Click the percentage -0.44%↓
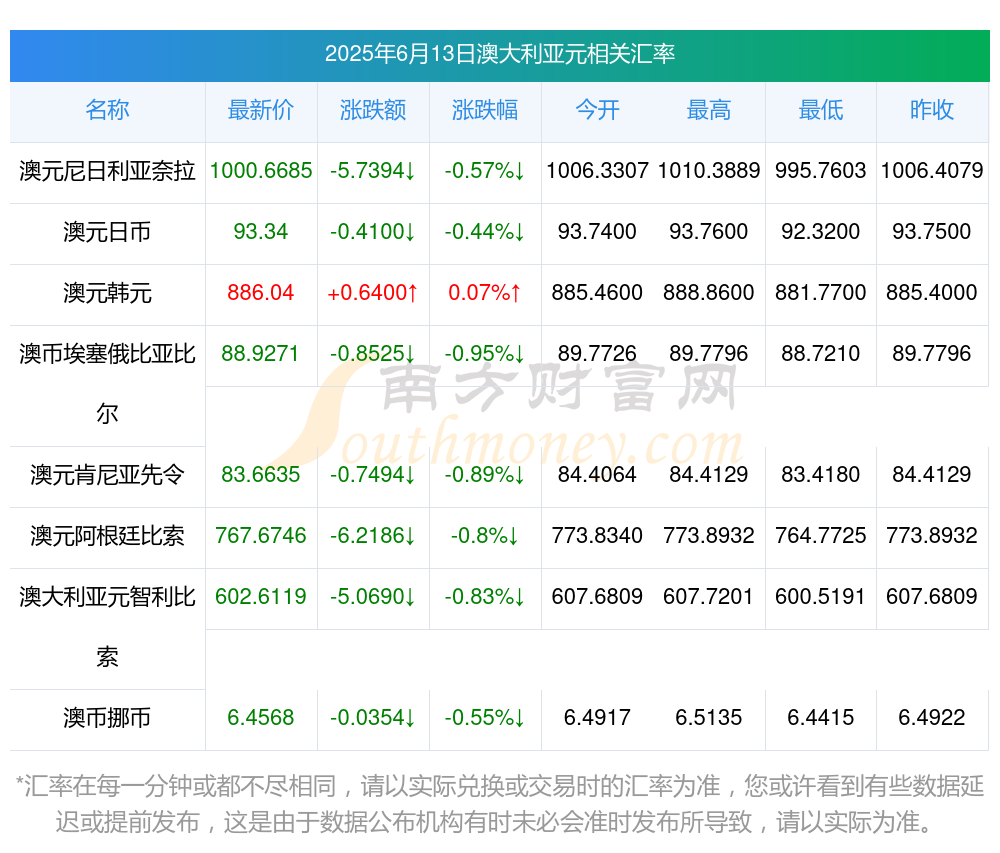 pos(485,231)
